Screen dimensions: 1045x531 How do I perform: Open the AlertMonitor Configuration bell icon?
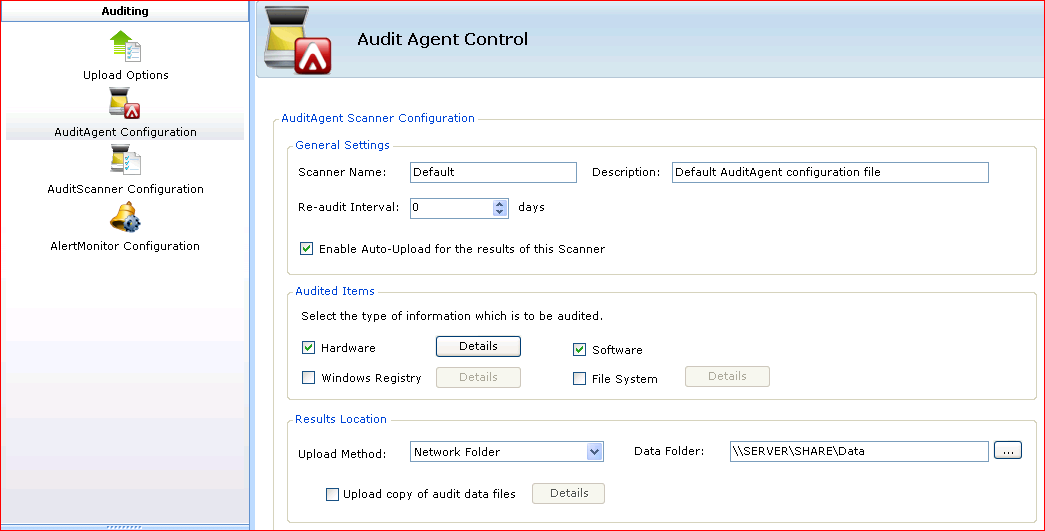125,217
